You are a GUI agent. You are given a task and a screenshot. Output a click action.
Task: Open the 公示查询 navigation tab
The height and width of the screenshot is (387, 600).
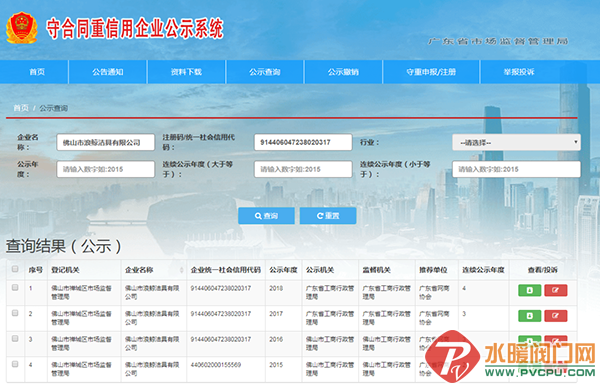click(265, 72)
